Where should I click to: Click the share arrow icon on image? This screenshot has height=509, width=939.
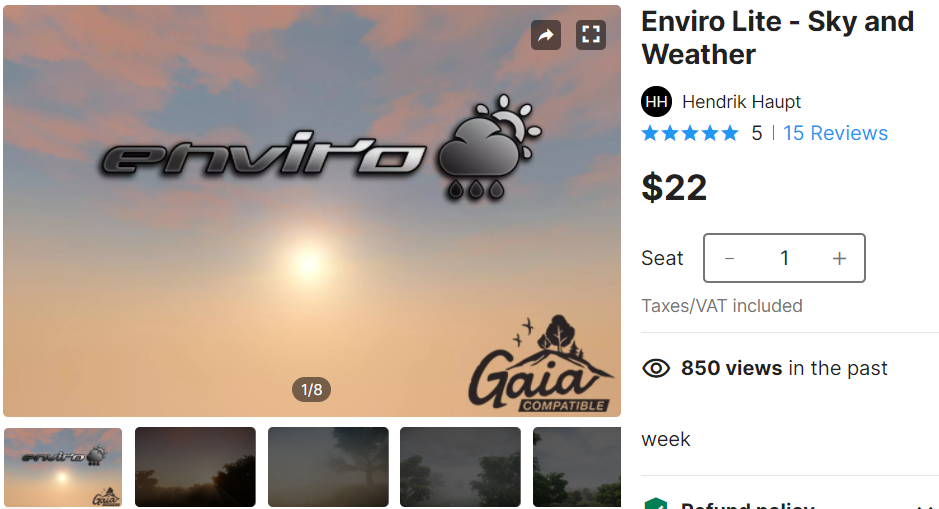tap(546, 35)
